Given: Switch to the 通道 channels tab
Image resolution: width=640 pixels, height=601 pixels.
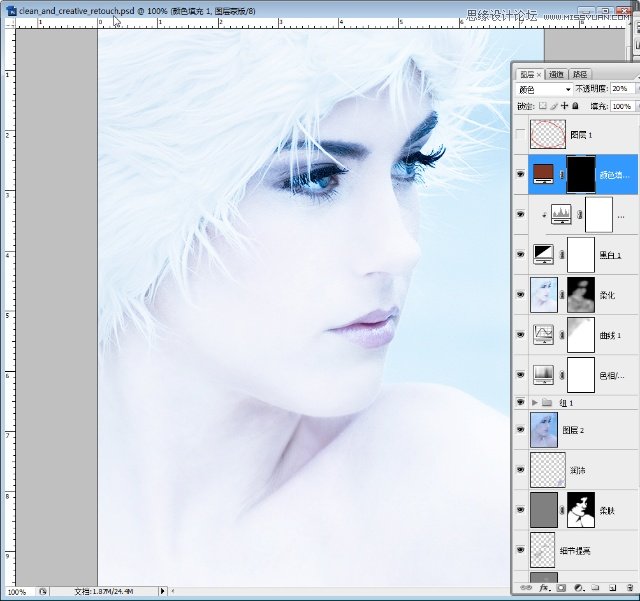Looking at the screenshot, I should [556, 74].
